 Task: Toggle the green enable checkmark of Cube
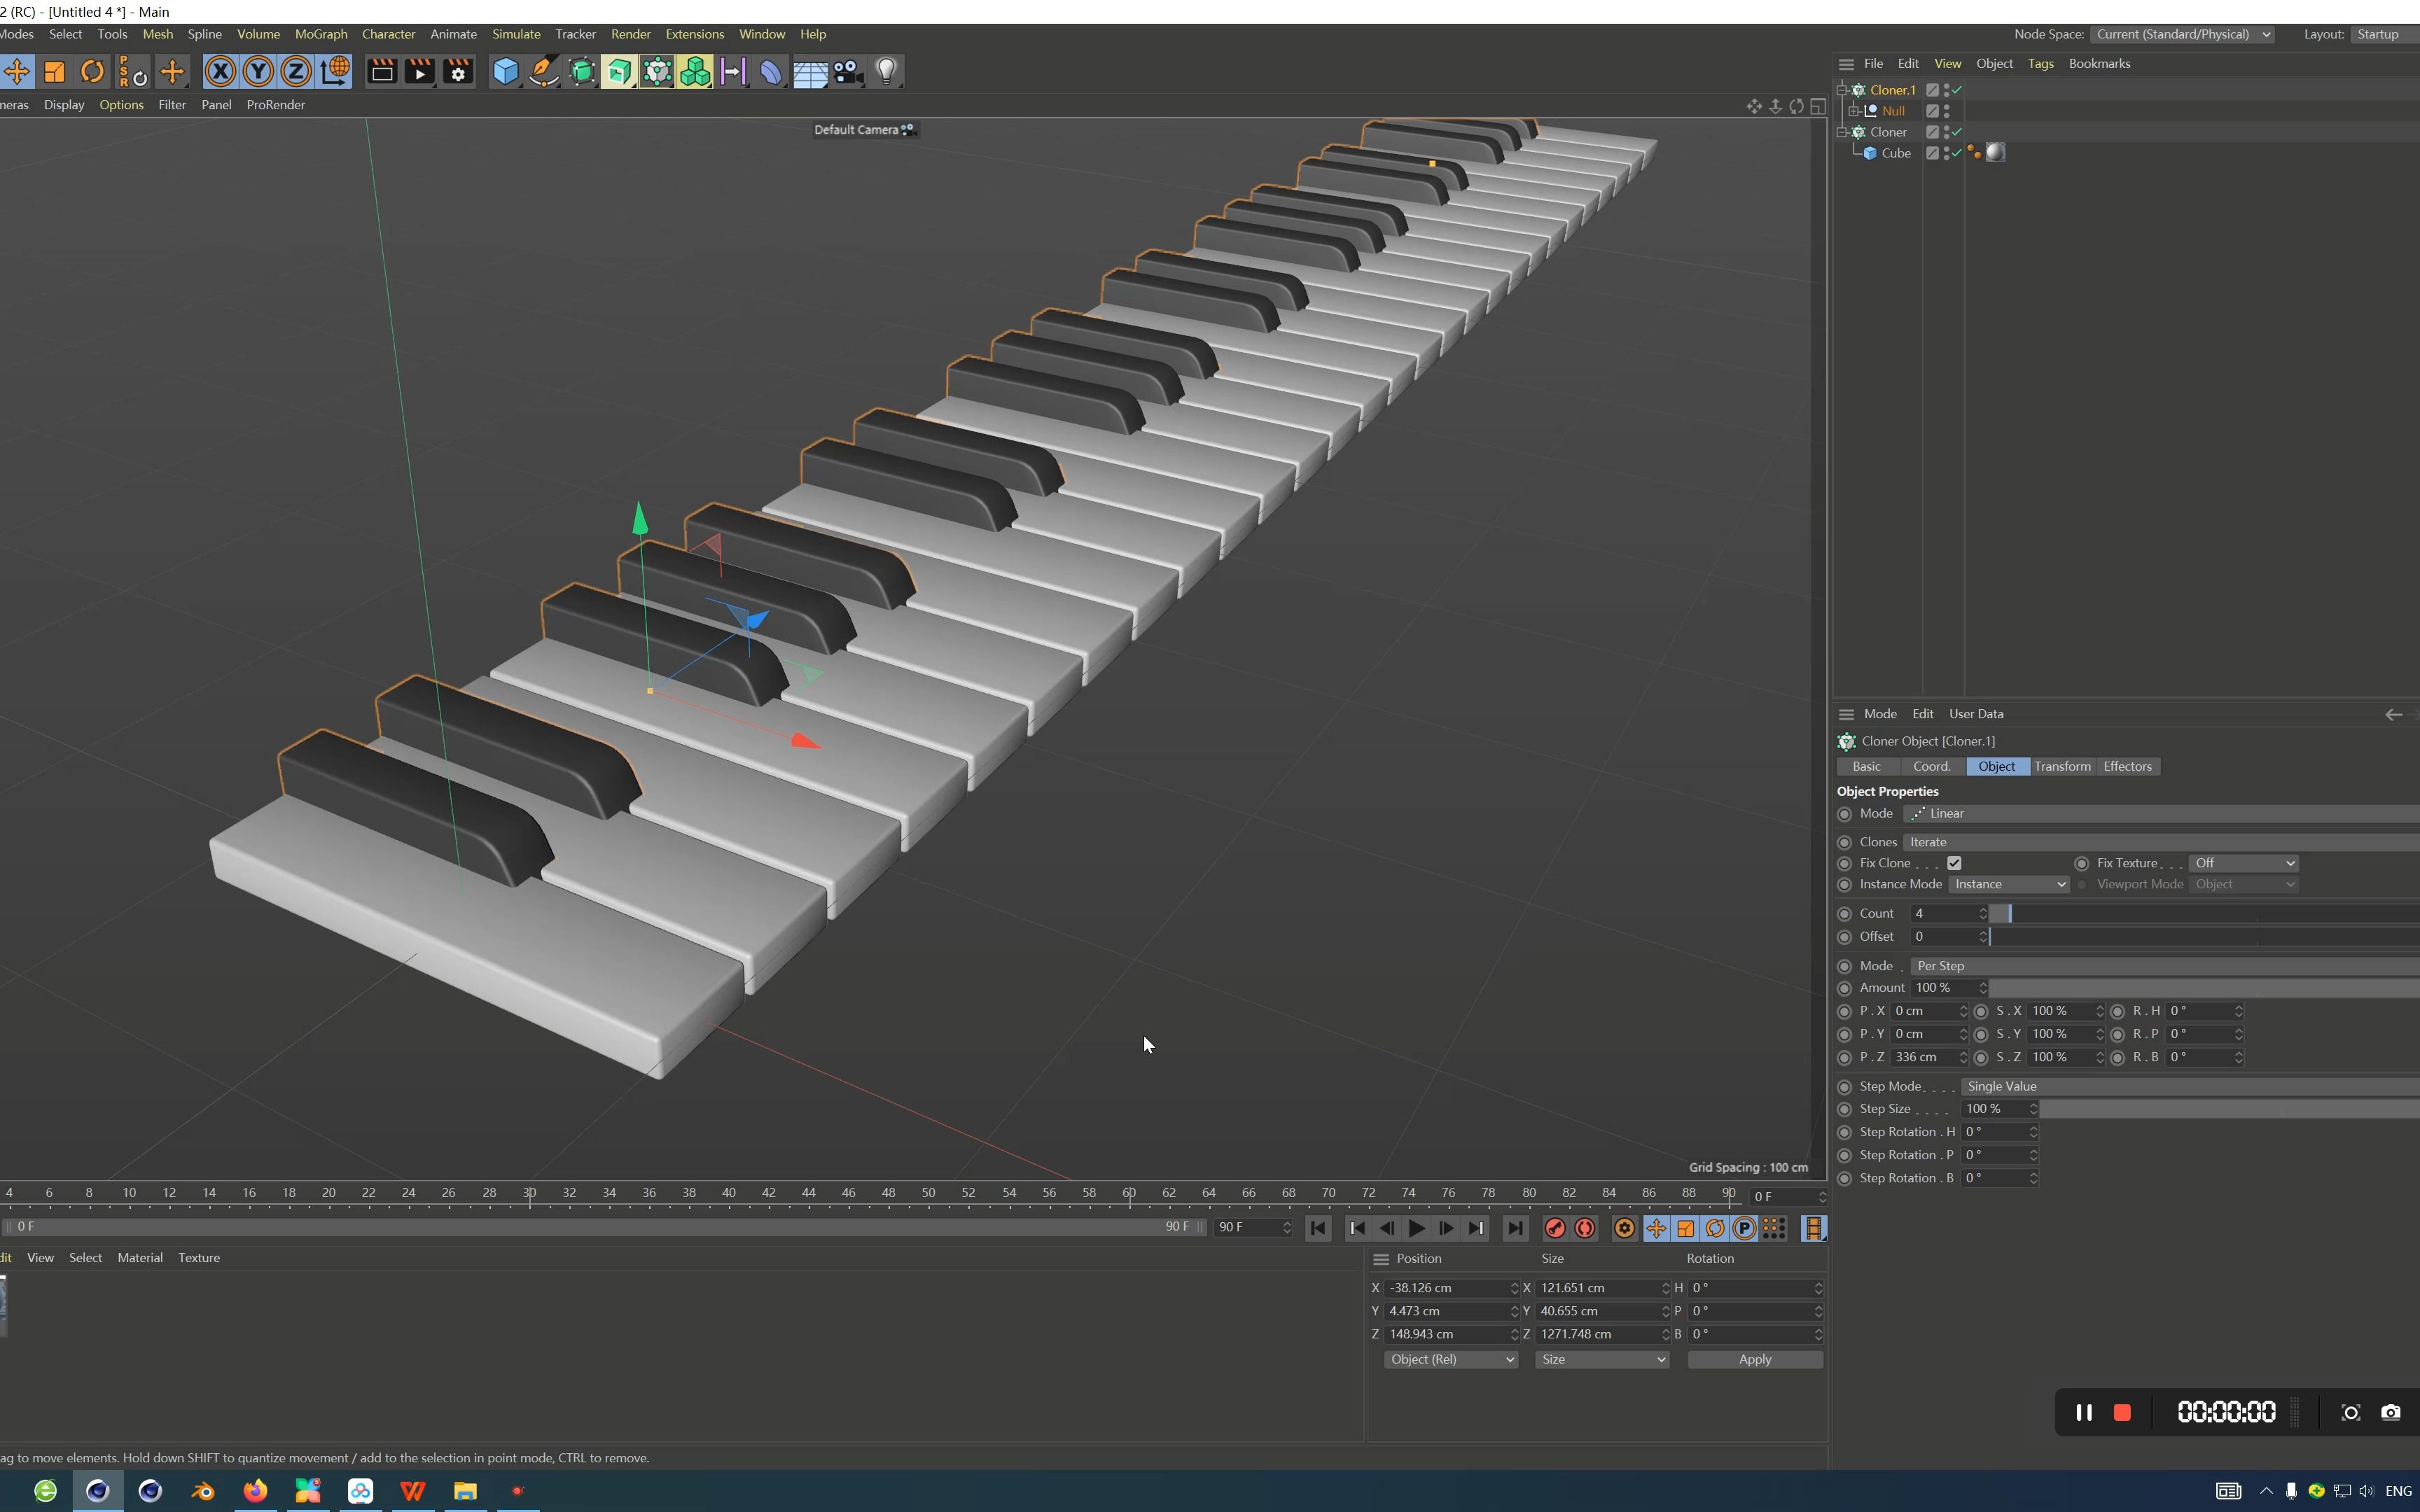(x=1958, y=153)
